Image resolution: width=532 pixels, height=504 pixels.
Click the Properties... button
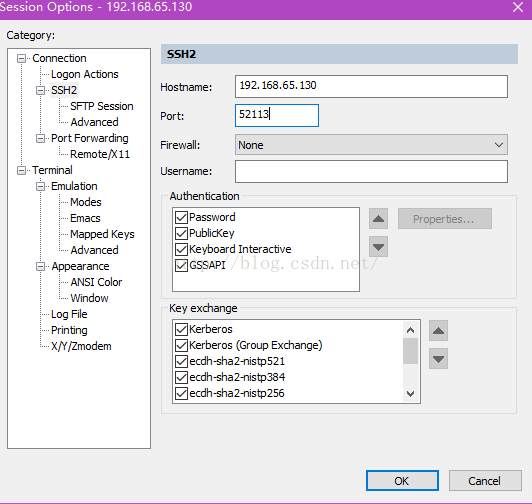(x=444, y=219)
